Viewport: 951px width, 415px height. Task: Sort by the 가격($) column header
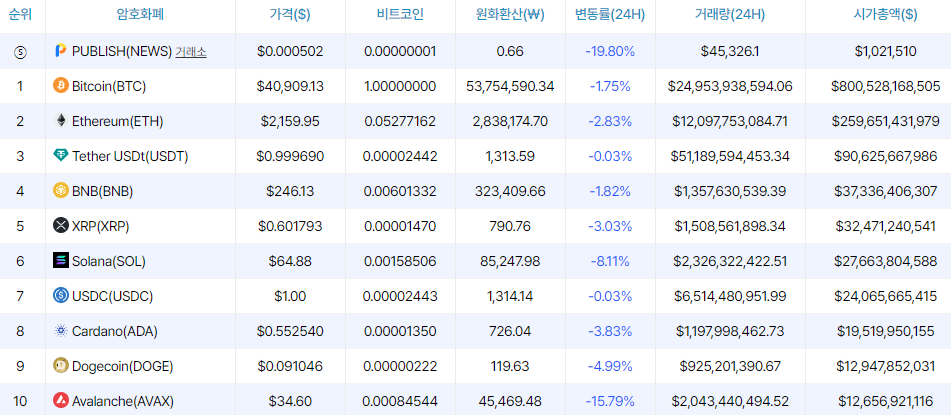click(290, 15)
